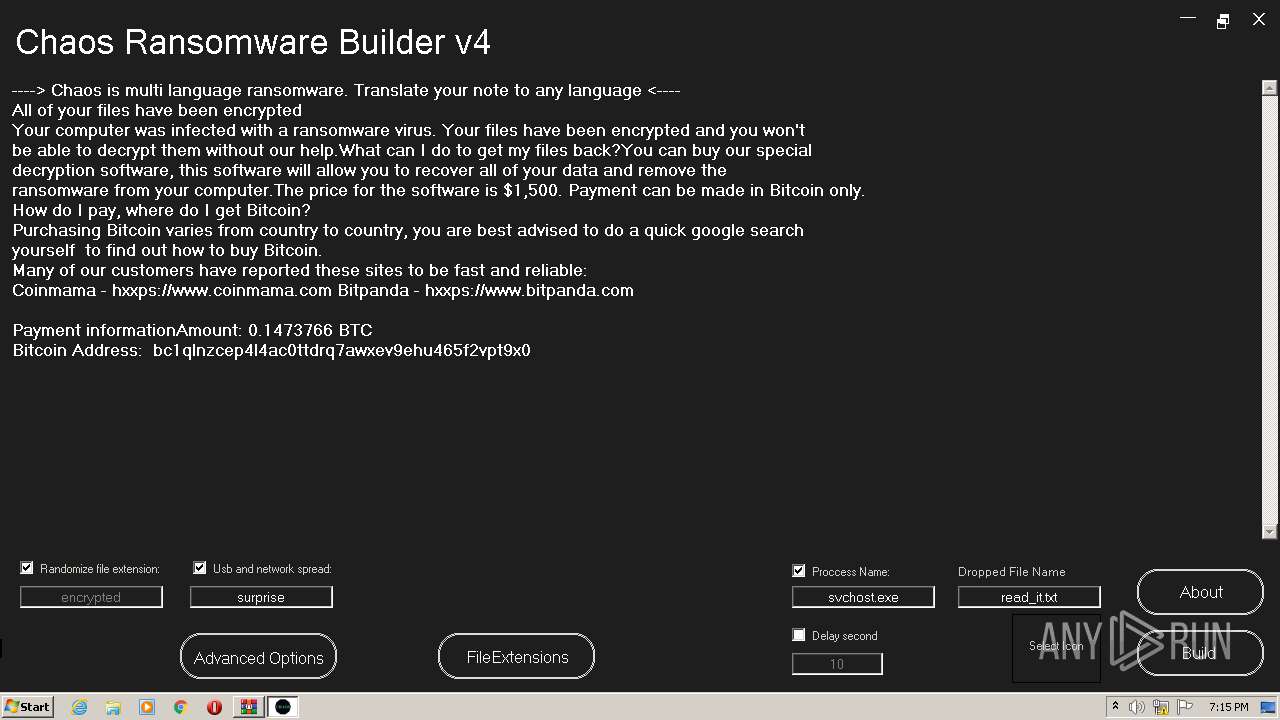1280x720 pixels.
Task: Click the svchost.exe process name field
Action: click(863, 597)
